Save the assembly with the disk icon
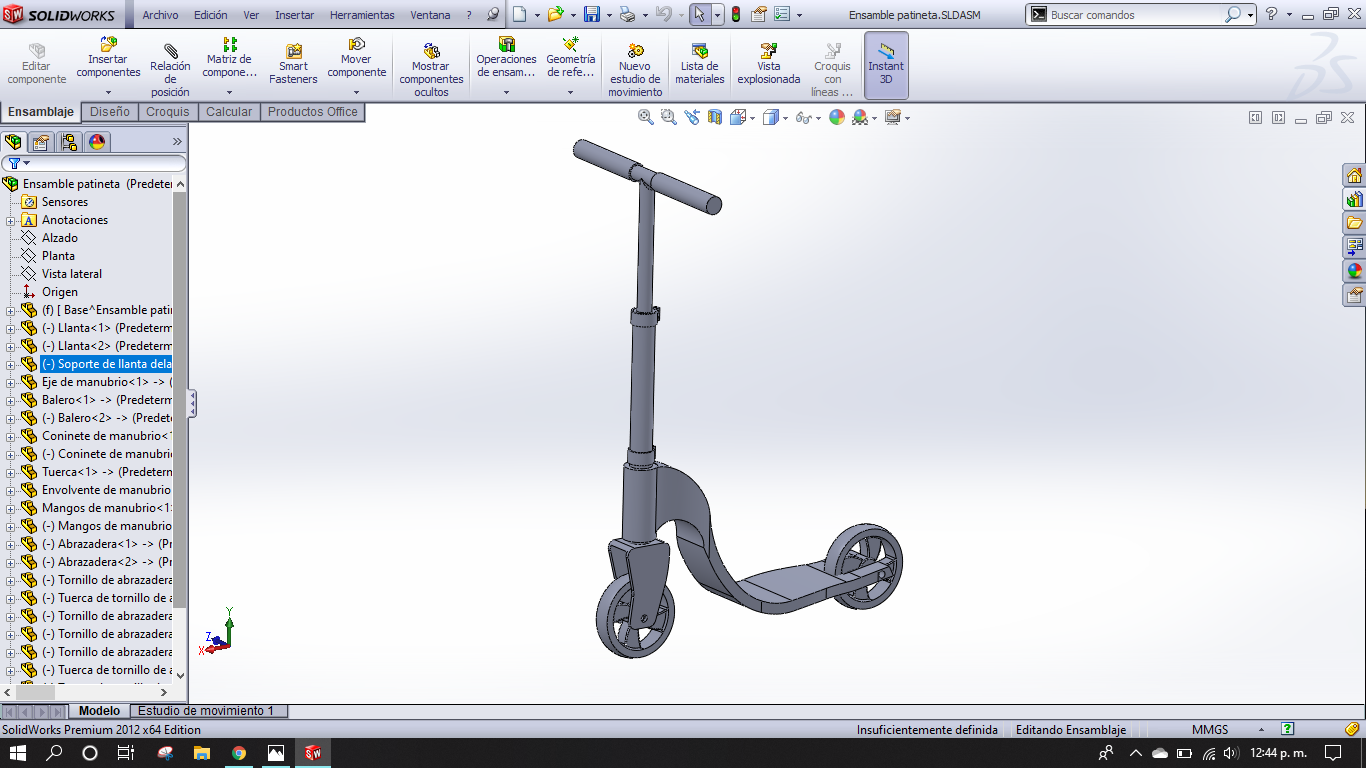This screenshot has height=768, width=1366. (x=591, y=14)
